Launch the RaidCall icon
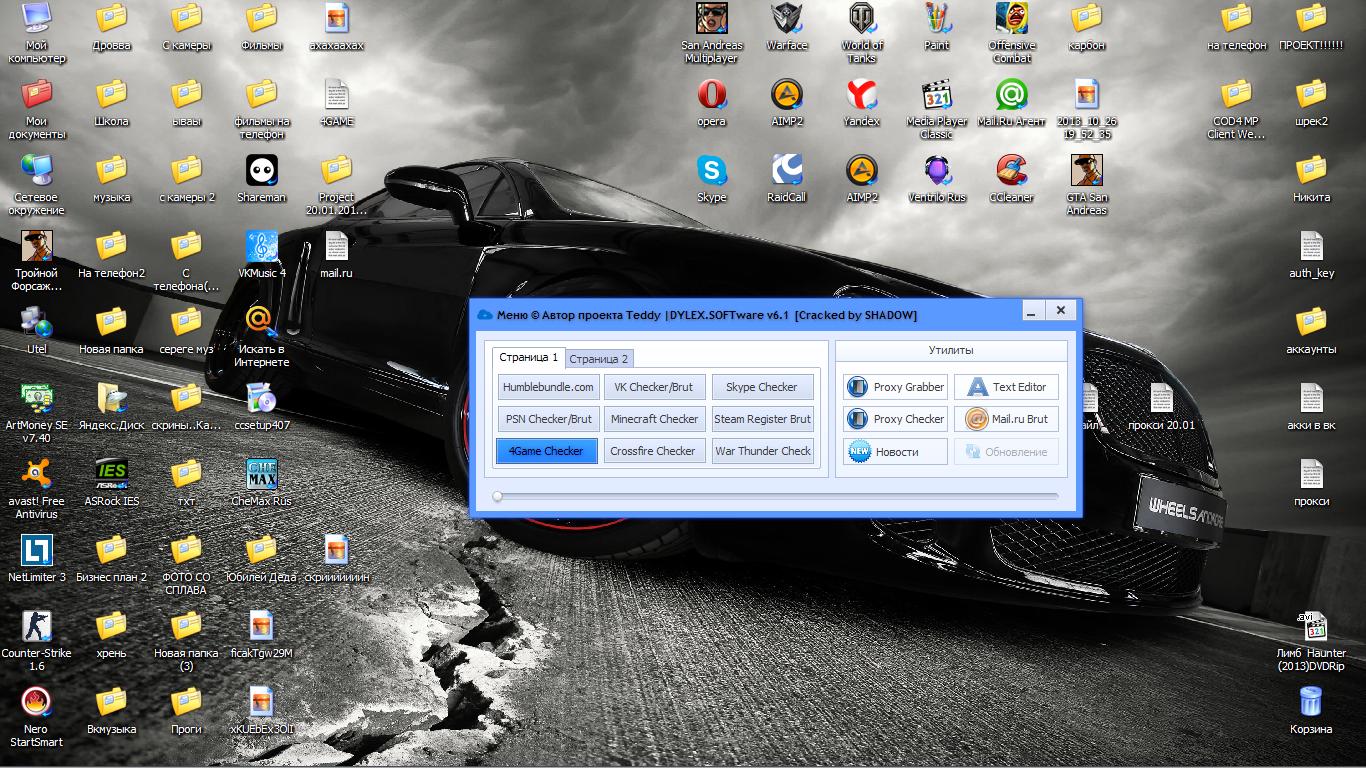Screen dimensions: 1366x768 (x=787, y=179)
